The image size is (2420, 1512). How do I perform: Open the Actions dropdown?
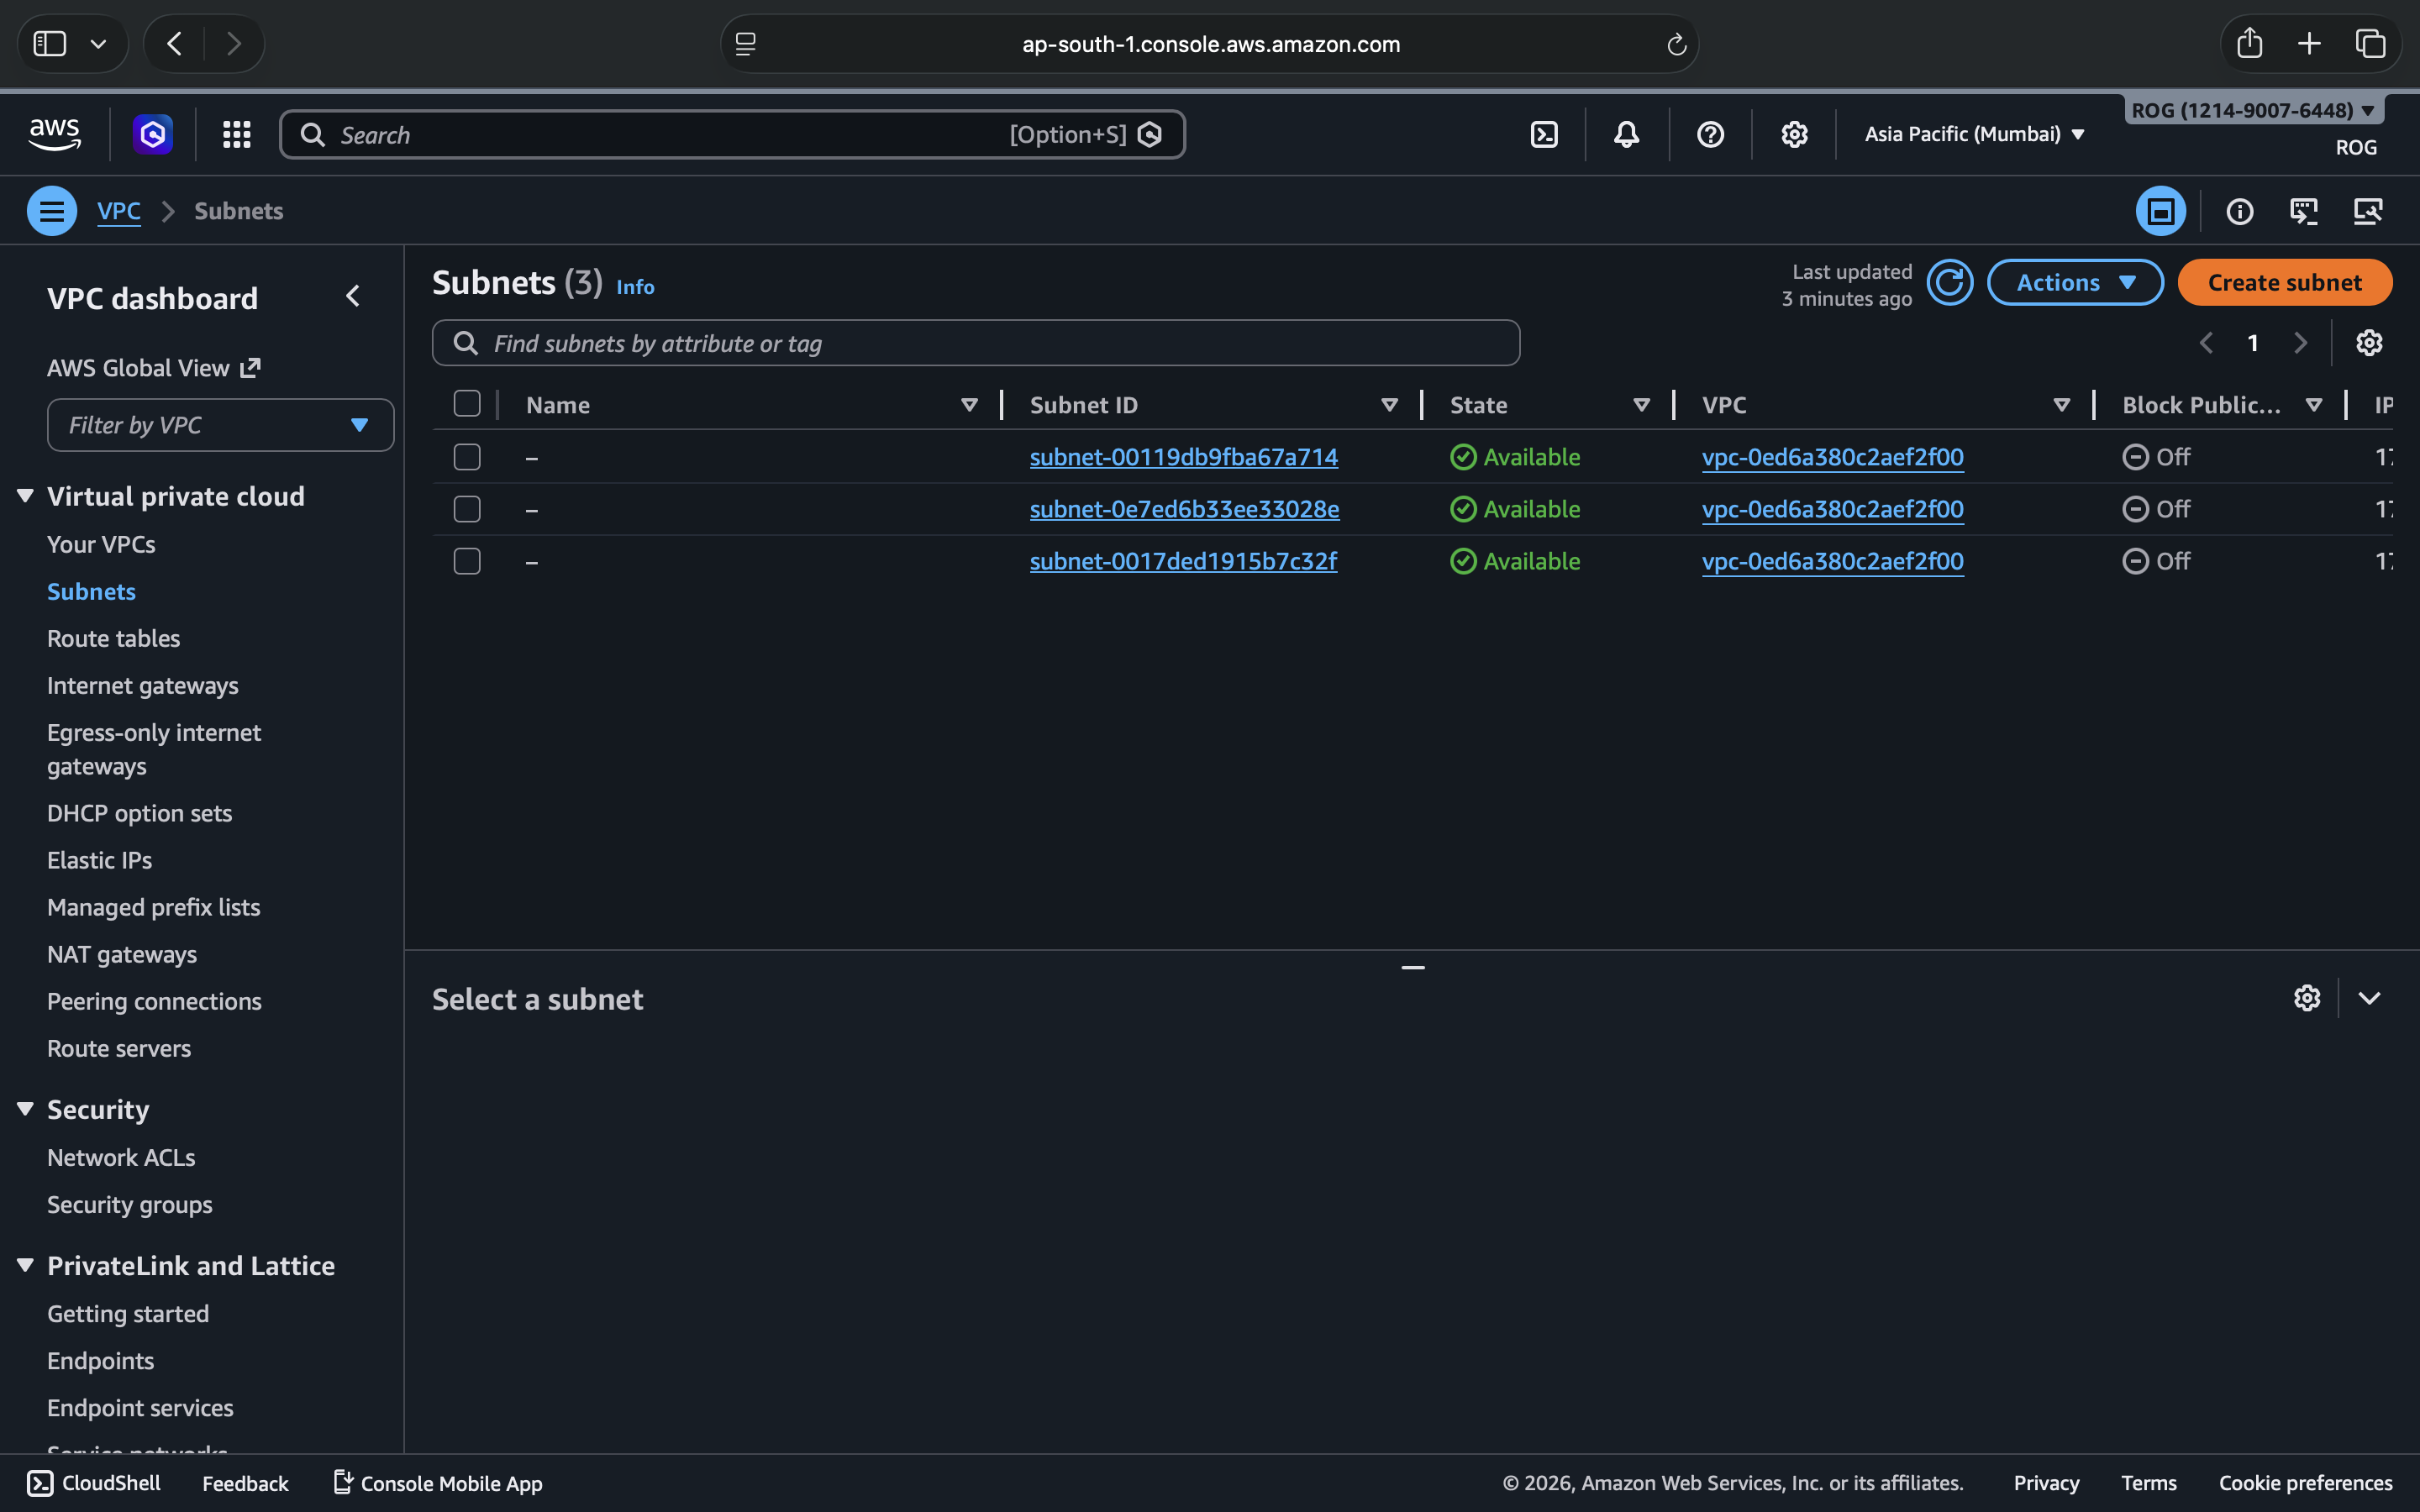[x=2074, y=283]
